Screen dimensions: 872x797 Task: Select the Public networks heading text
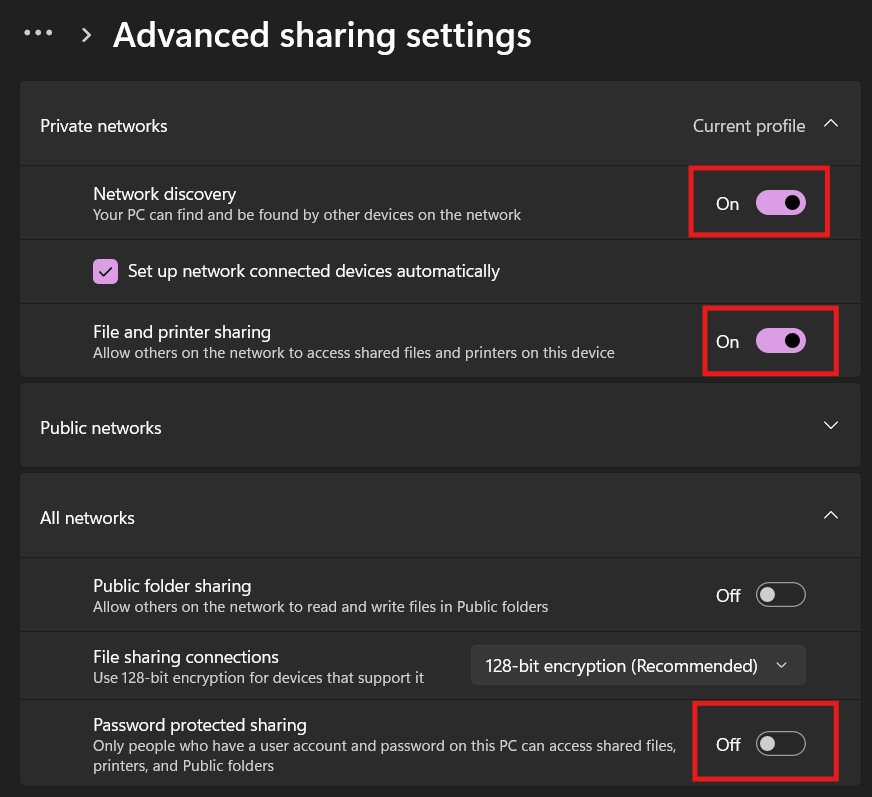(x=101, y=428)
